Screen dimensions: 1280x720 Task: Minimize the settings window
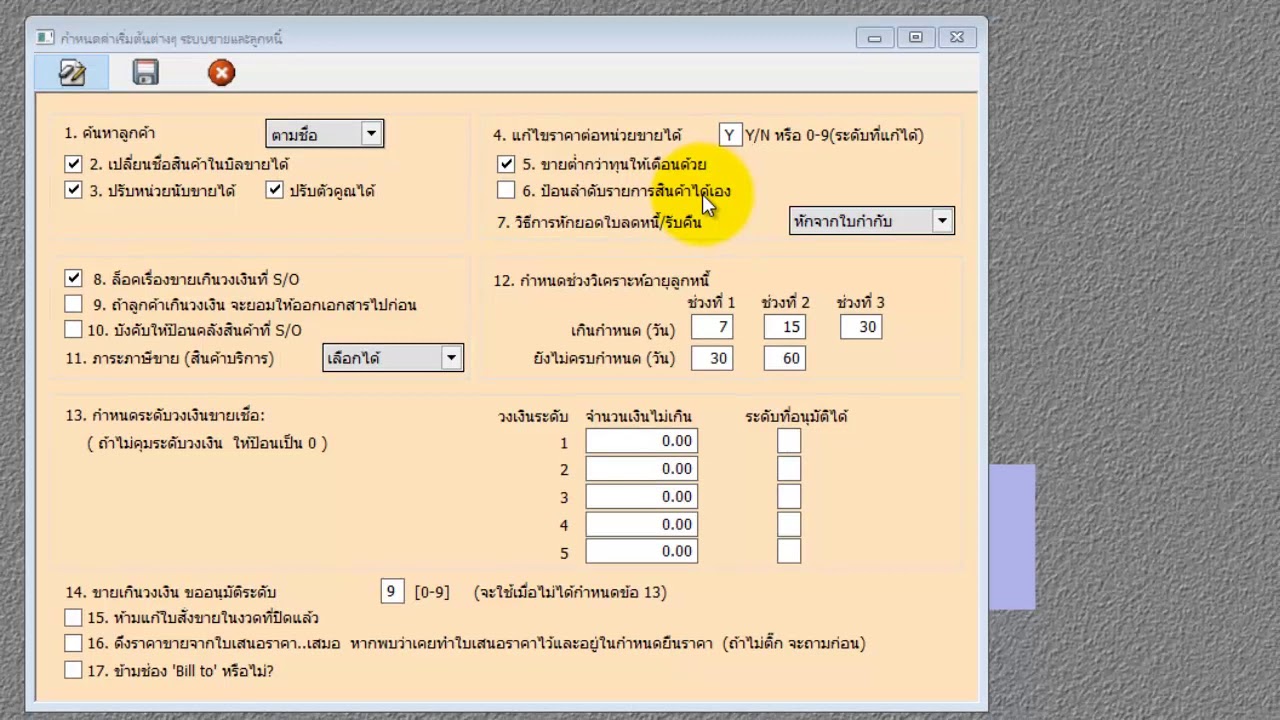tap(875, 38)
